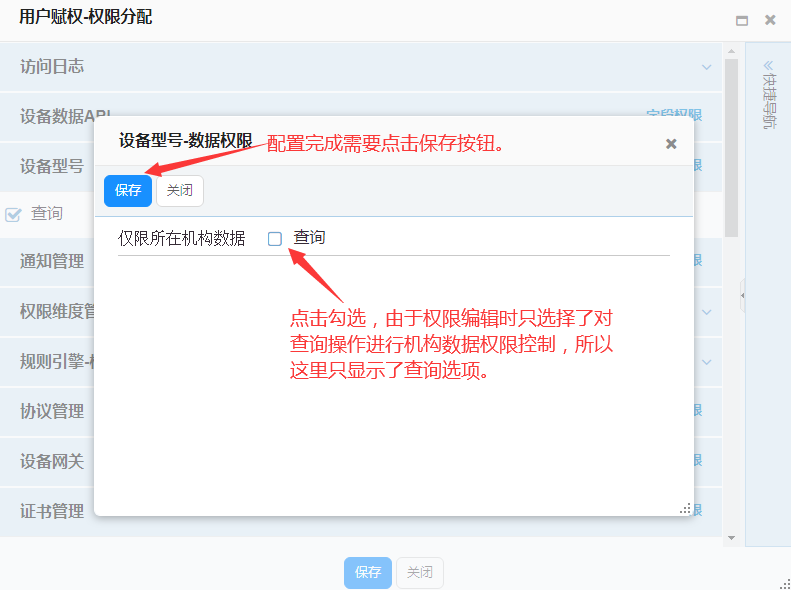Expand the 权限维度管理 row chevron
Viewport: 791px width, 590px height.
707,312
